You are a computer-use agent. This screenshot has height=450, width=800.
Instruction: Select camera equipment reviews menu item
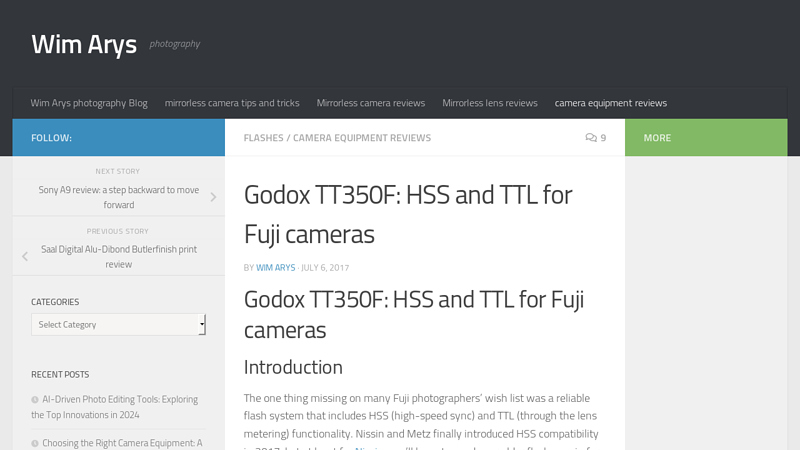coord(611,103)
